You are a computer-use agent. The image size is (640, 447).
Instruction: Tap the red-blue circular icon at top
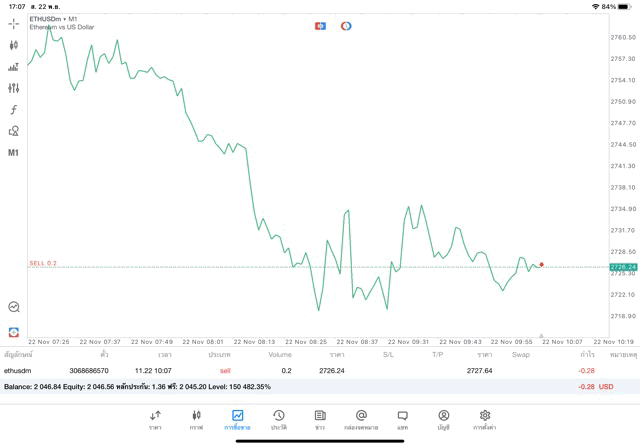[346, 25]
